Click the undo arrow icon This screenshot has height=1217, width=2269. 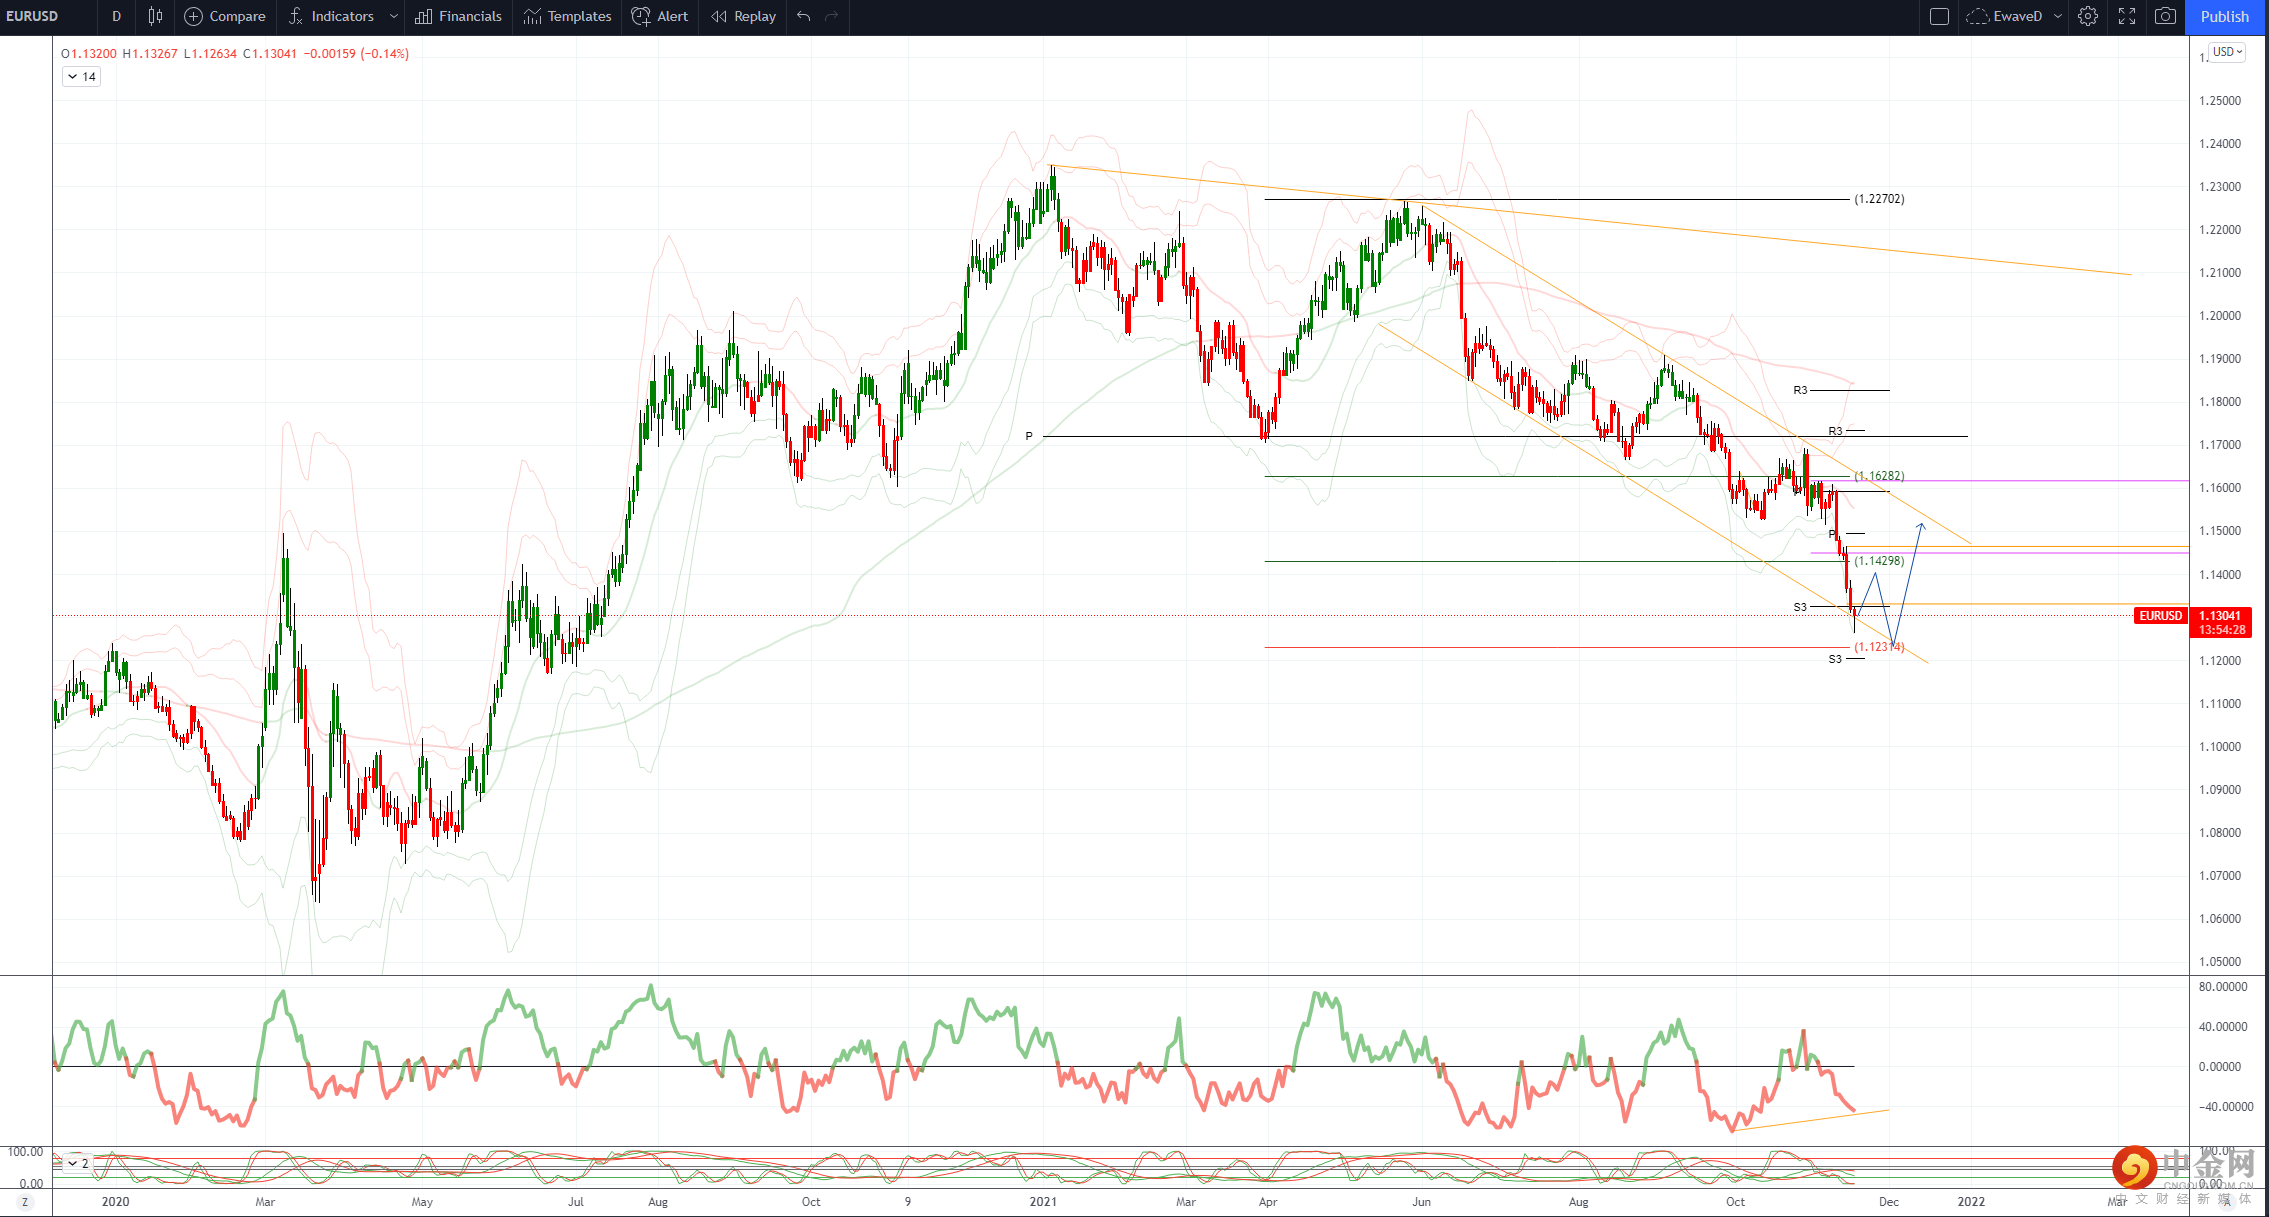803,16
